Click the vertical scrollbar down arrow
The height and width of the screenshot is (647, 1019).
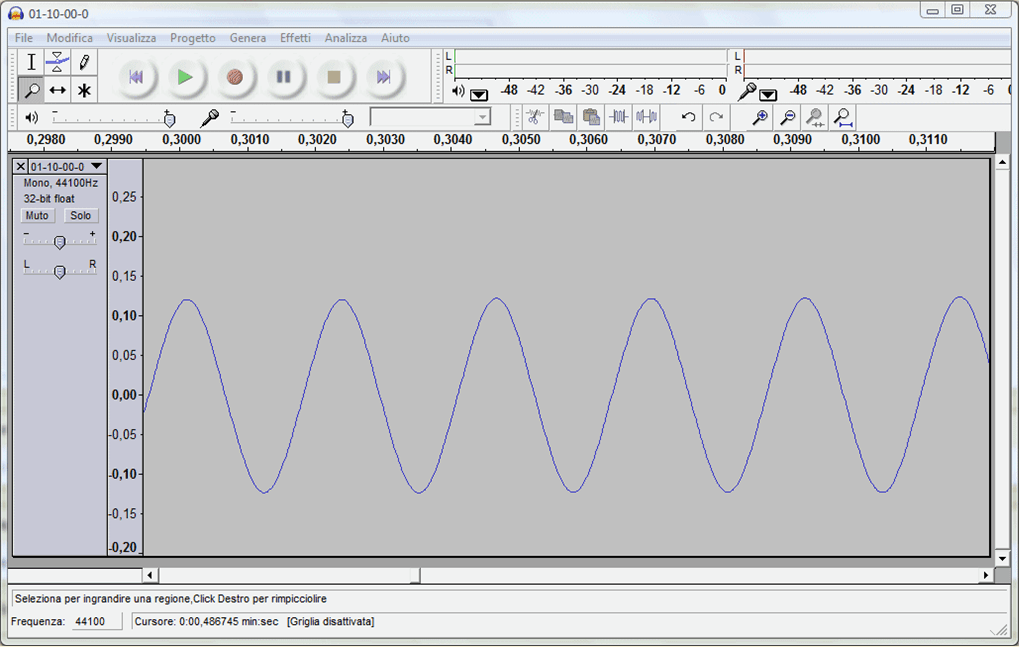coord(1002,559)
